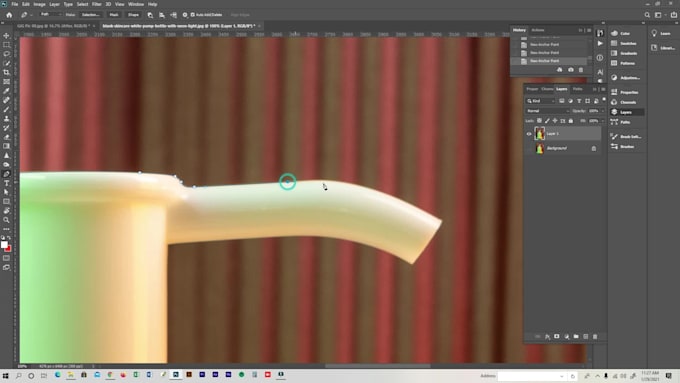Select the Path Selection tool
The height and width of the screenshot is (383, 680).
(7, 192)
